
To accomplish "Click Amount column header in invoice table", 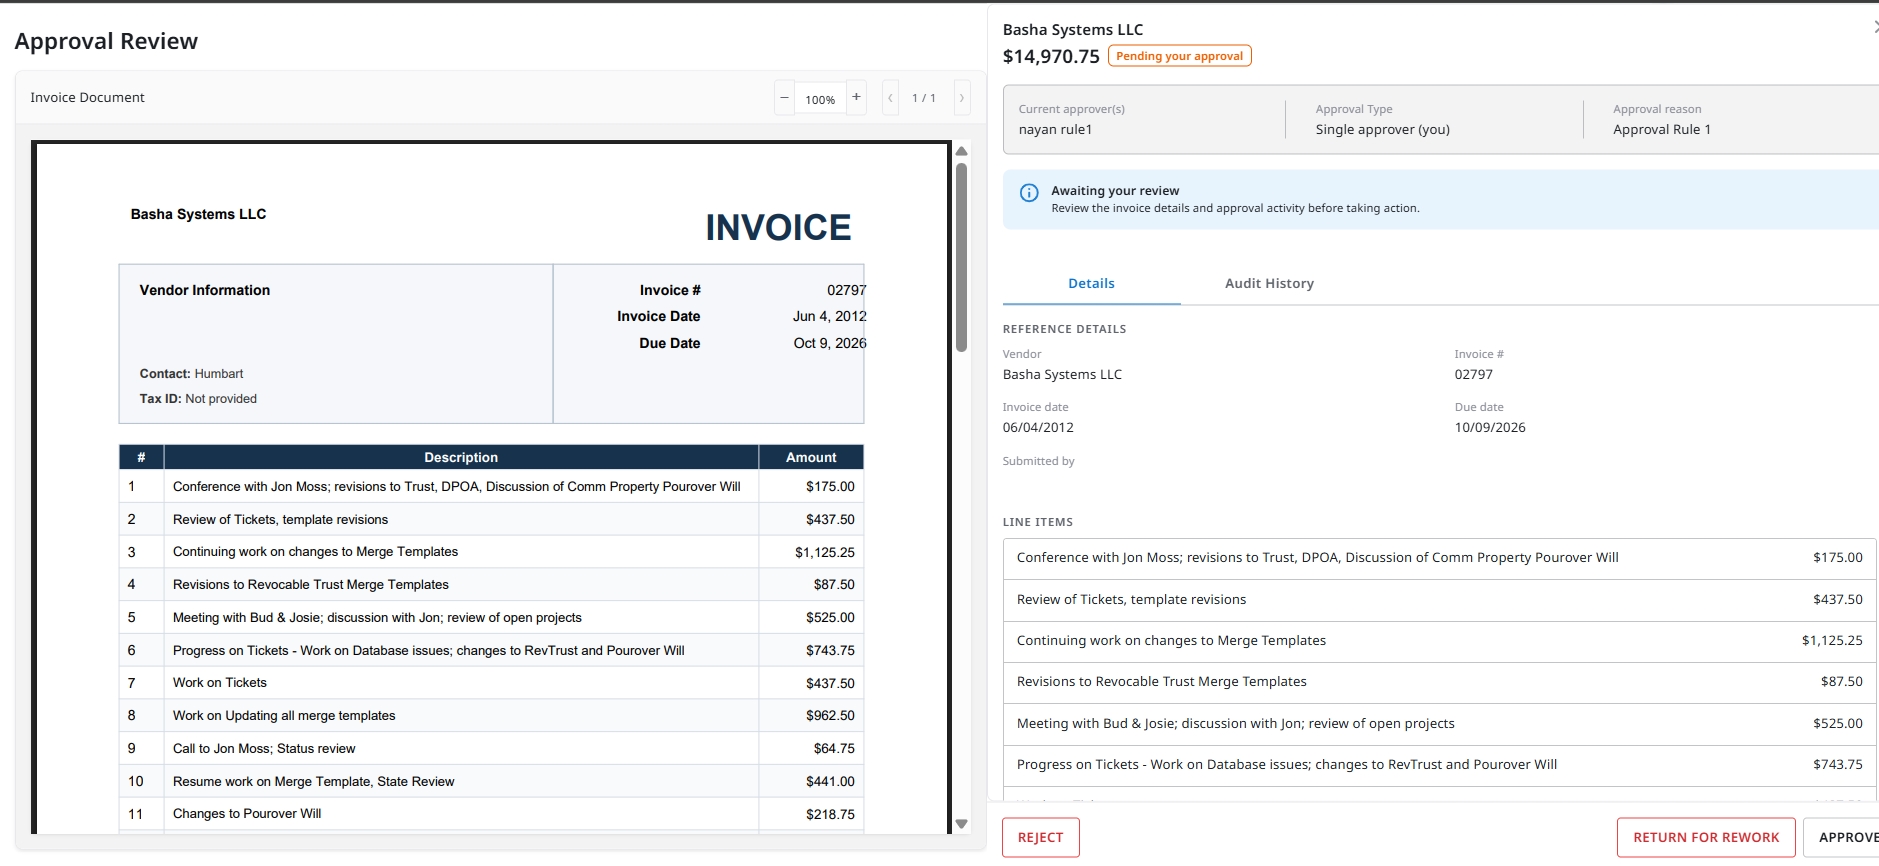I will pyautogui.click(x=811, y=458).
